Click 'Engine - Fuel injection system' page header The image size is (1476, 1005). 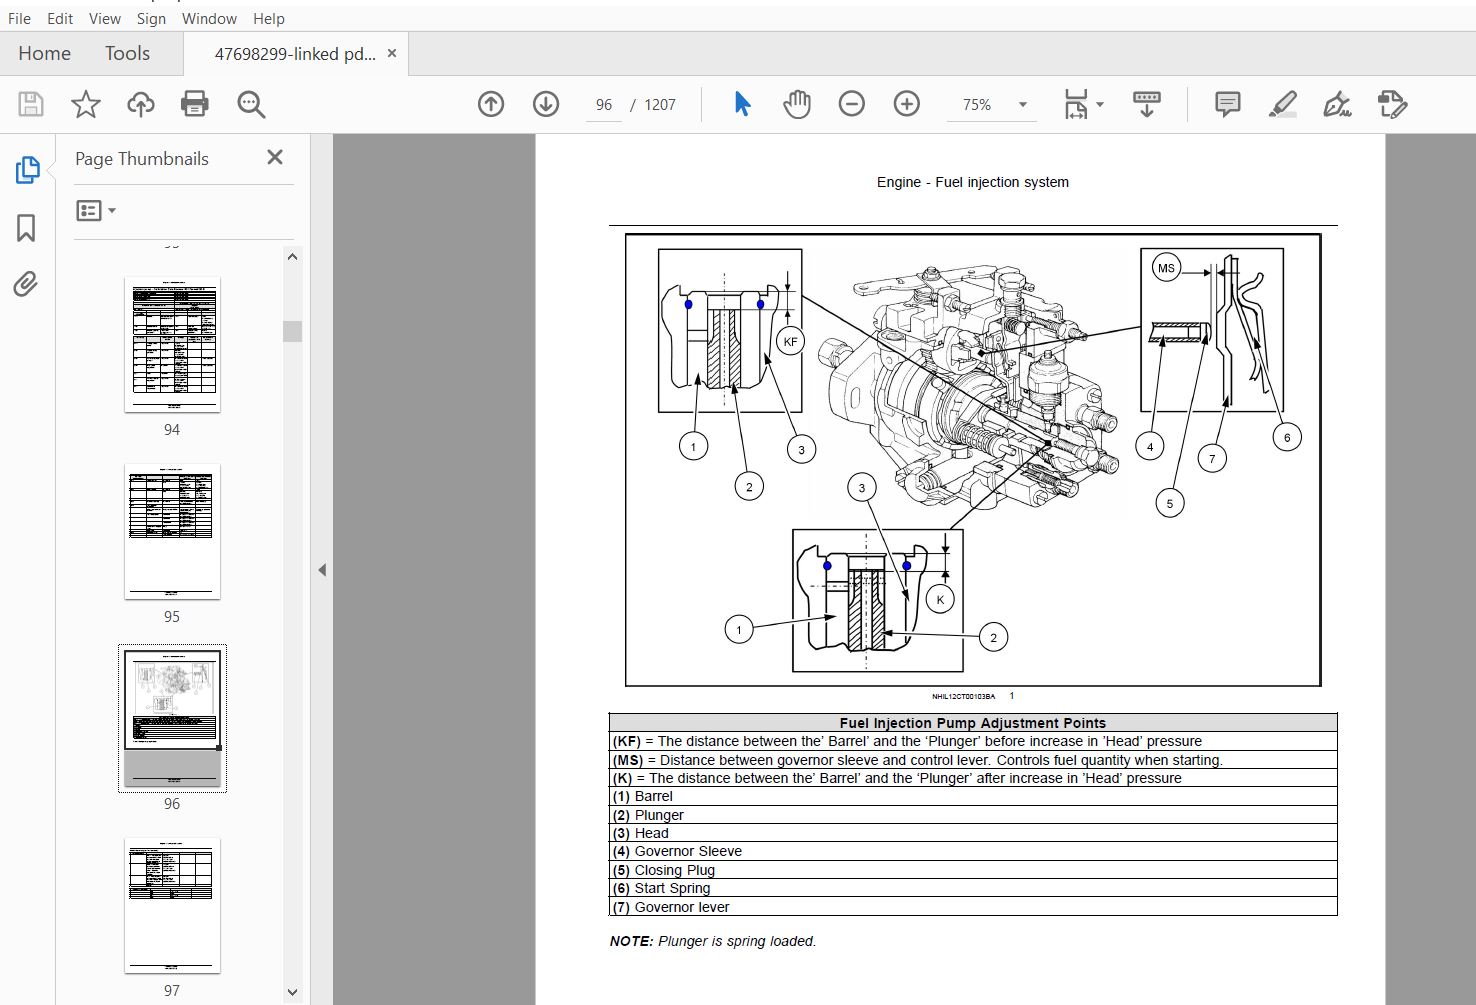(x=973, y=182)
